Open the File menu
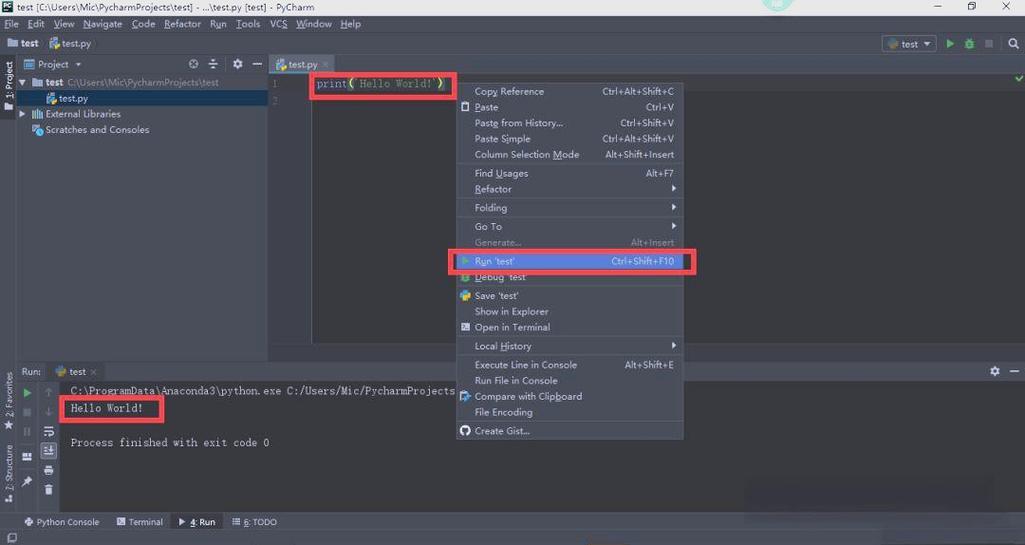The image size is (1025, 545). pos(12,24)
